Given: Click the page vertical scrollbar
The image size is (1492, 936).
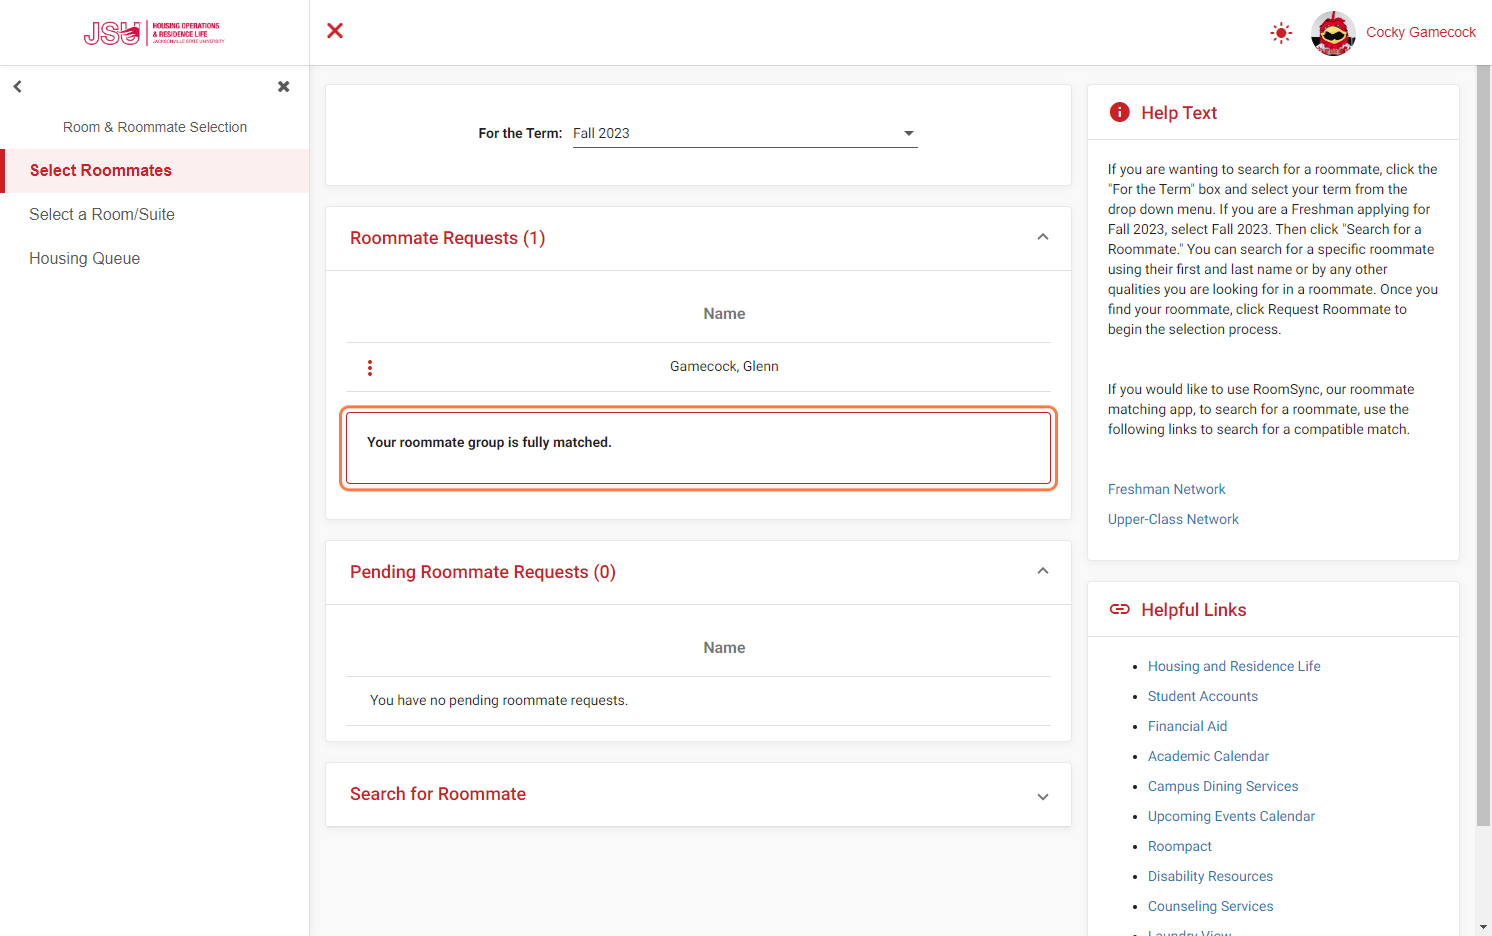Looking at the screenshot, I should click(1483, 446).
